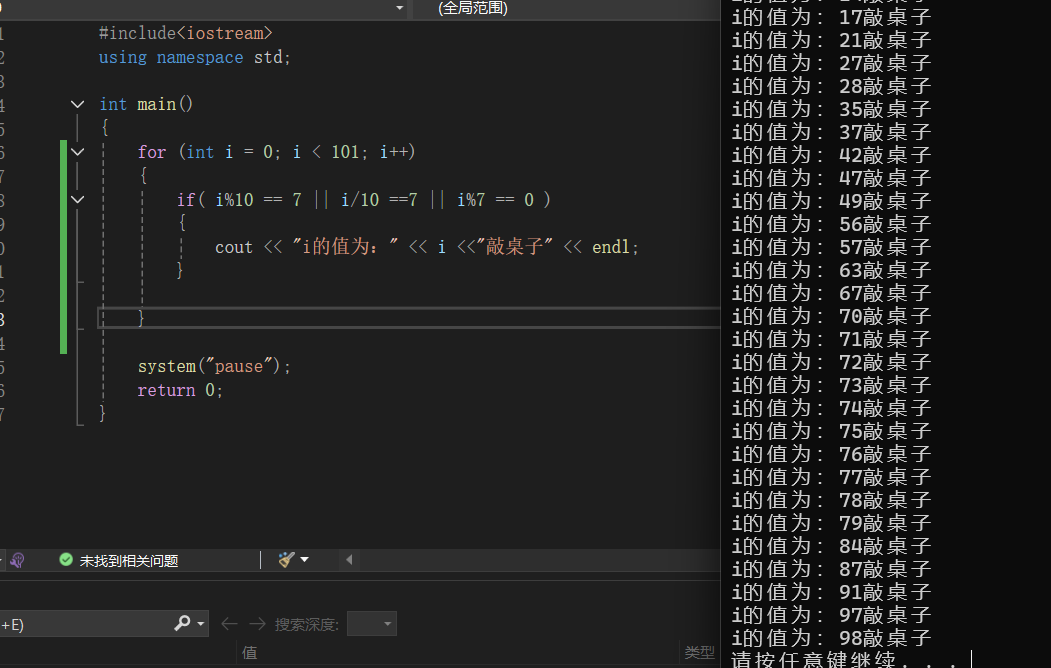This screenshot has width=1051, height=668.
Task: Click the closing brace on highlighted line
Action: pos(141,318)
